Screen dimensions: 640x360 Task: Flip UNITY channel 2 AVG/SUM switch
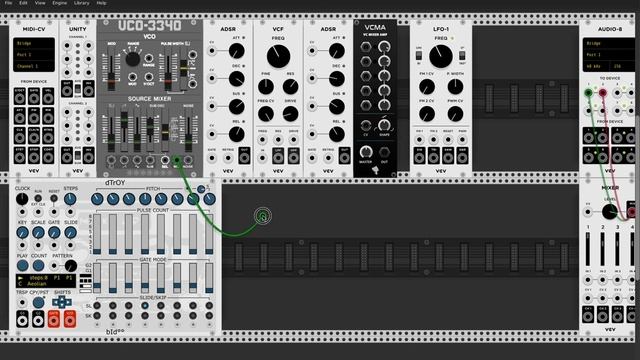78,156
